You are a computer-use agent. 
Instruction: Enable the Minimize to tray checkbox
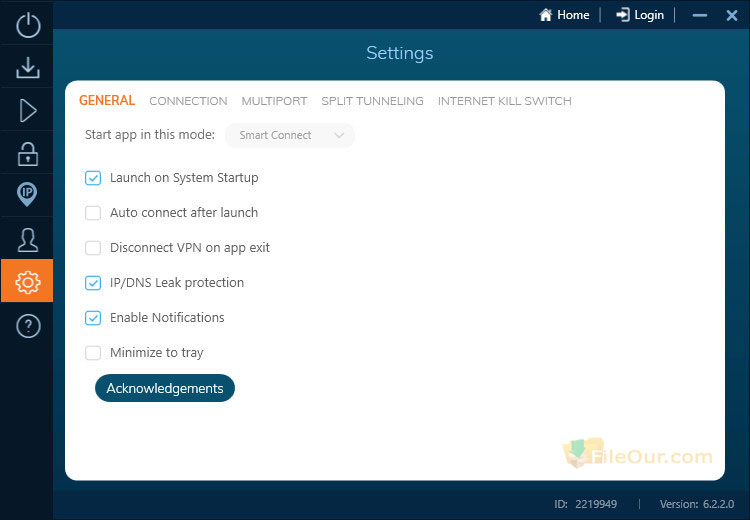(93, 353)
